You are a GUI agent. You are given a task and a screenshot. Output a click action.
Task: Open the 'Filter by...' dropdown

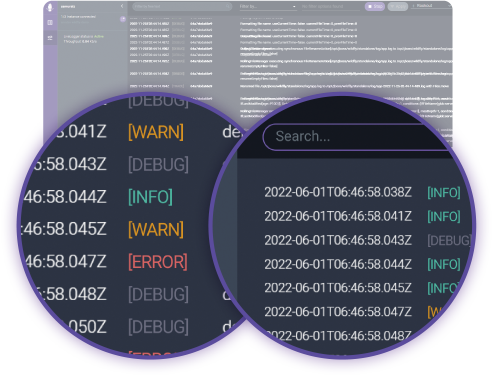click(x=268, y=6)
